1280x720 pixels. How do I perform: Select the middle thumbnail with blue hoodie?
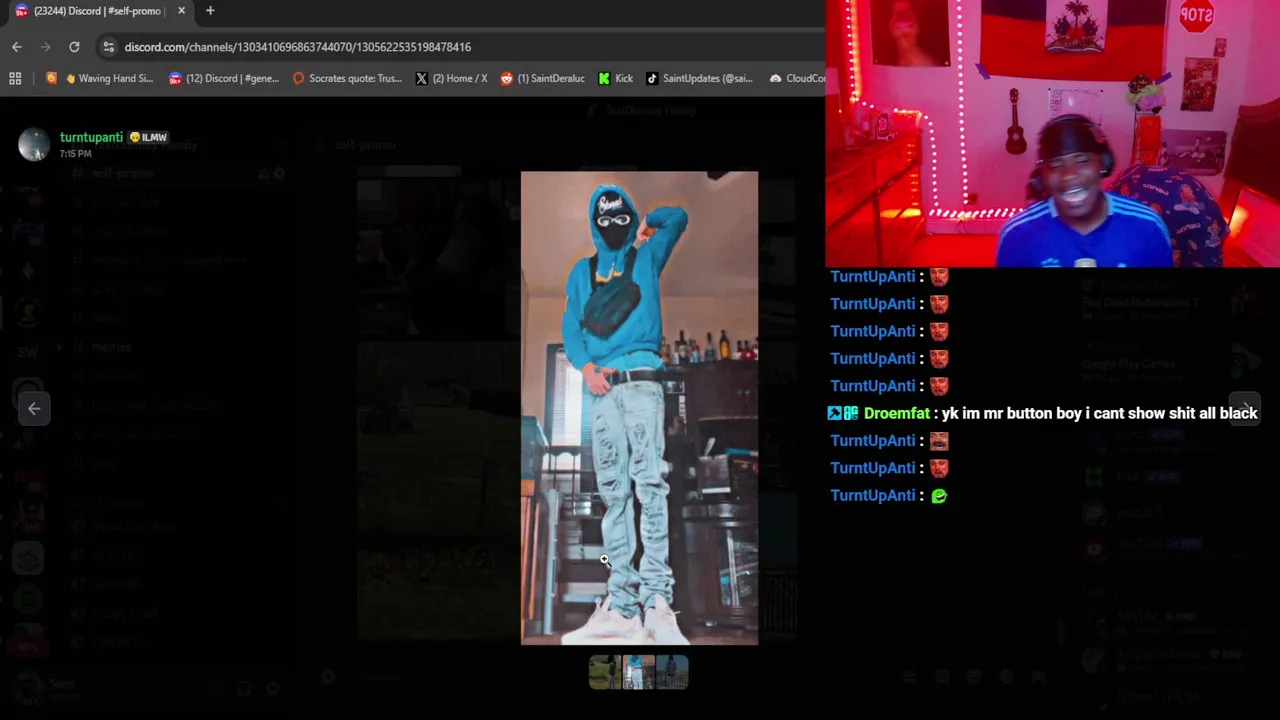(x=638, y=672)
